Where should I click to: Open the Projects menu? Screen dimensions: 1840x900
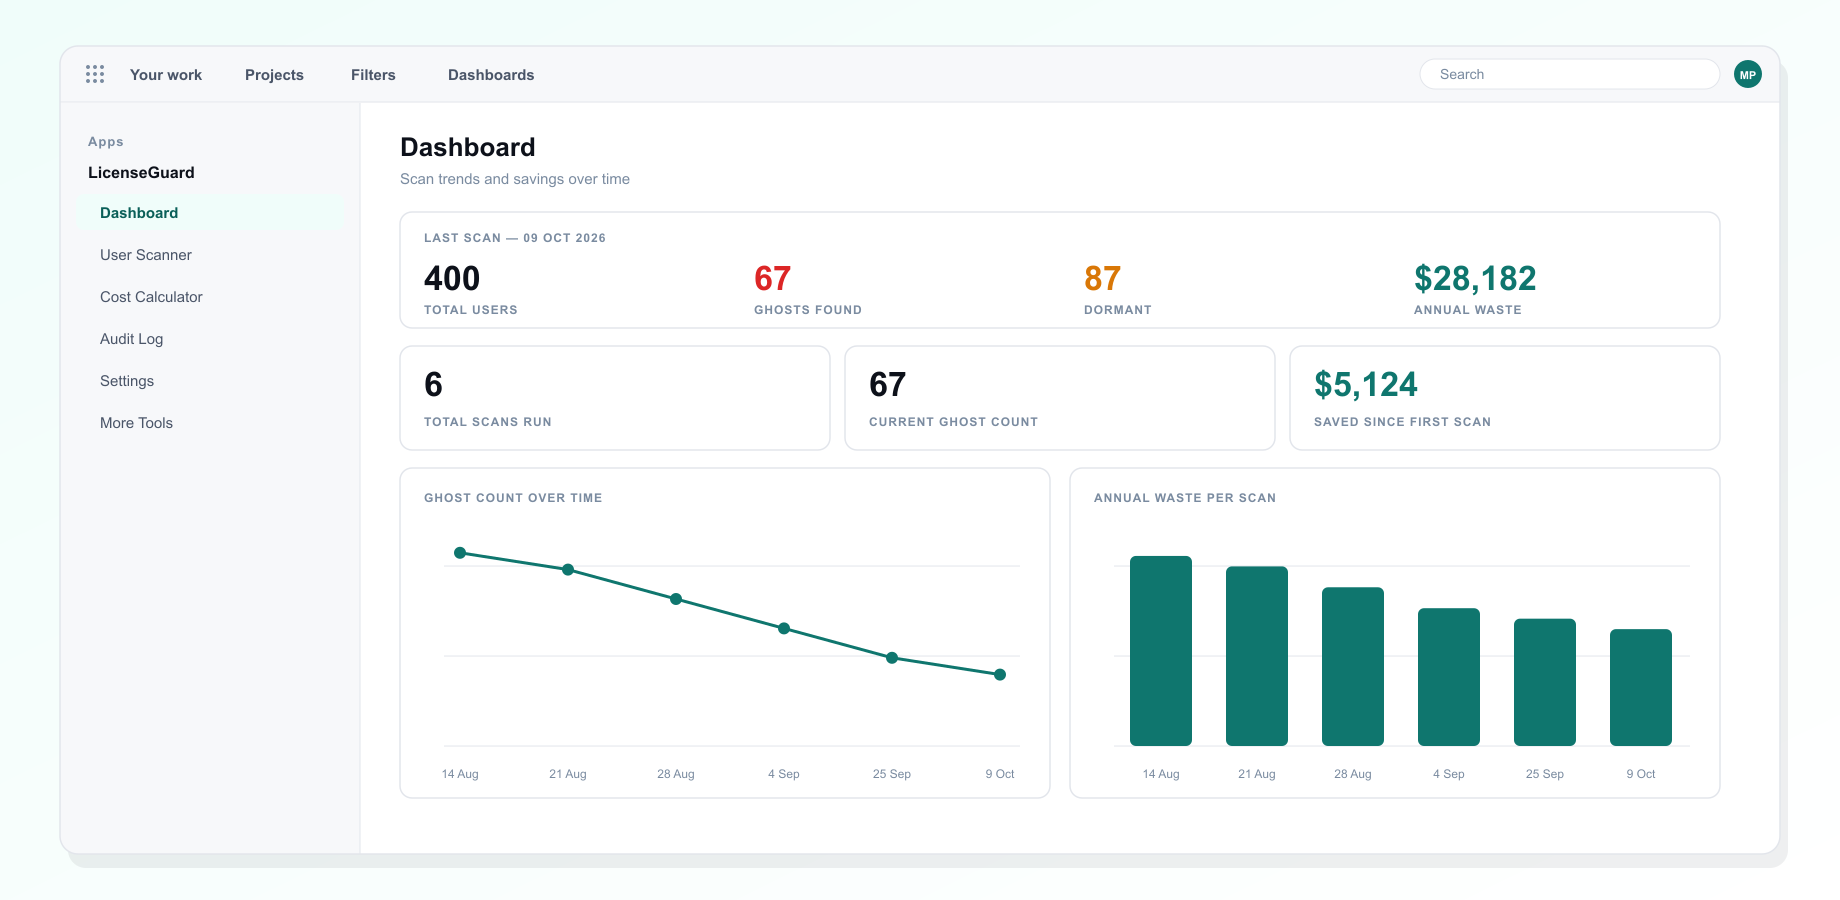[x=274, y=75]
